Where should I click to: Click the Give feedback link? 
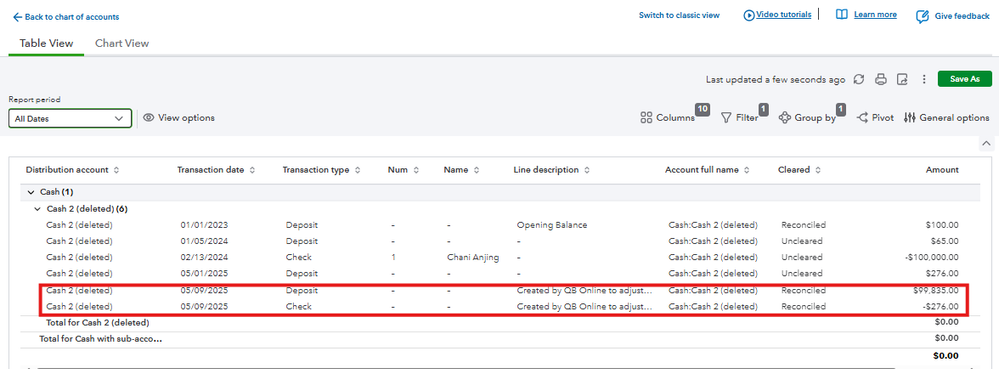click(962, 17)
